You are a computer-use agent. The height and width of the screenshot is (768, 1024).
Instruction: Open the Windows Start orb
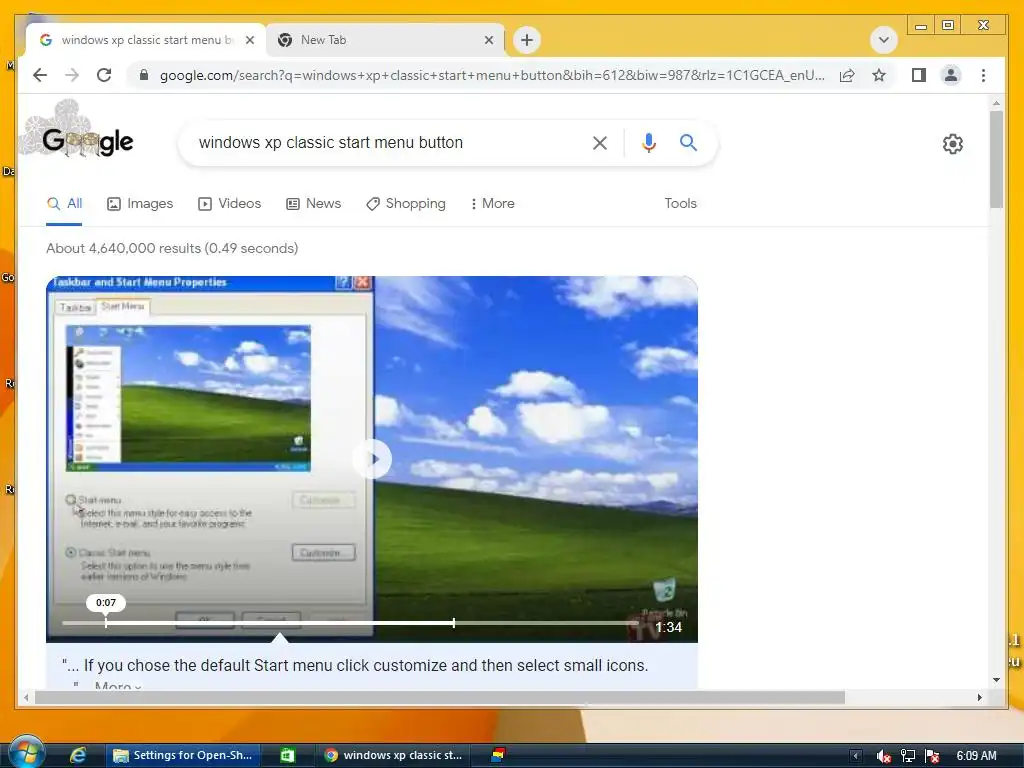pyautogui.click(x=26, y=752)
